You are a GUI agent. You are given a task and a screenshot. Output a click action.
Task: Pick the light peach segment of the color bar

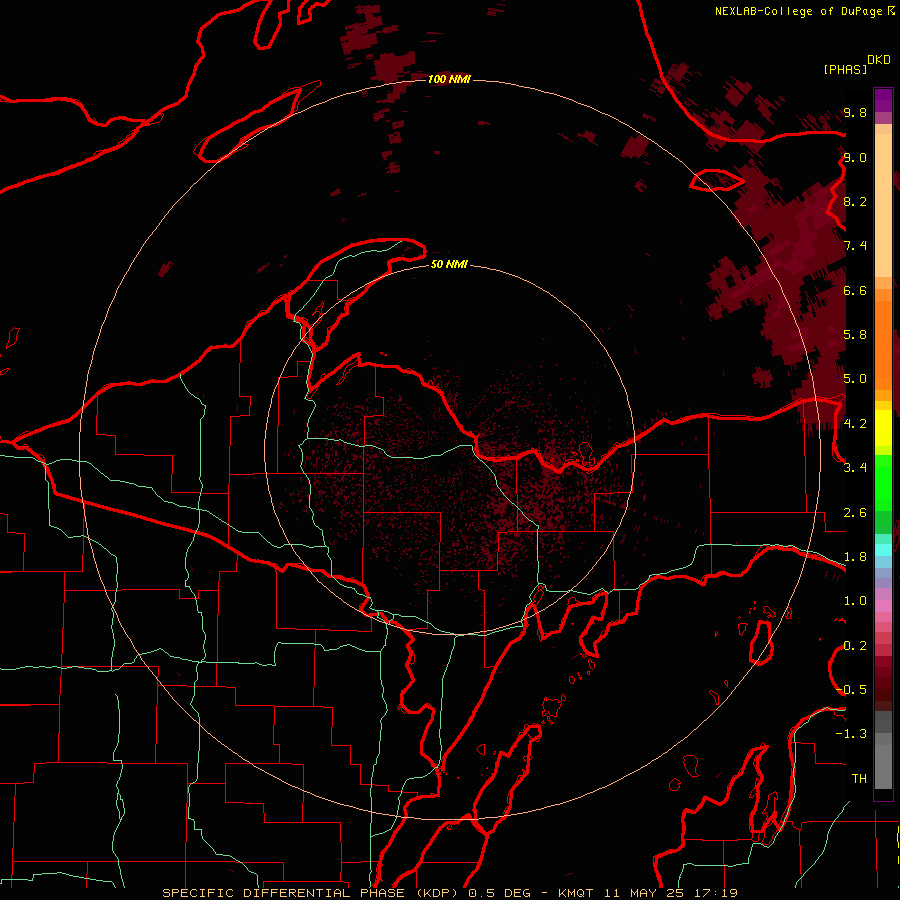coord(883,205)
